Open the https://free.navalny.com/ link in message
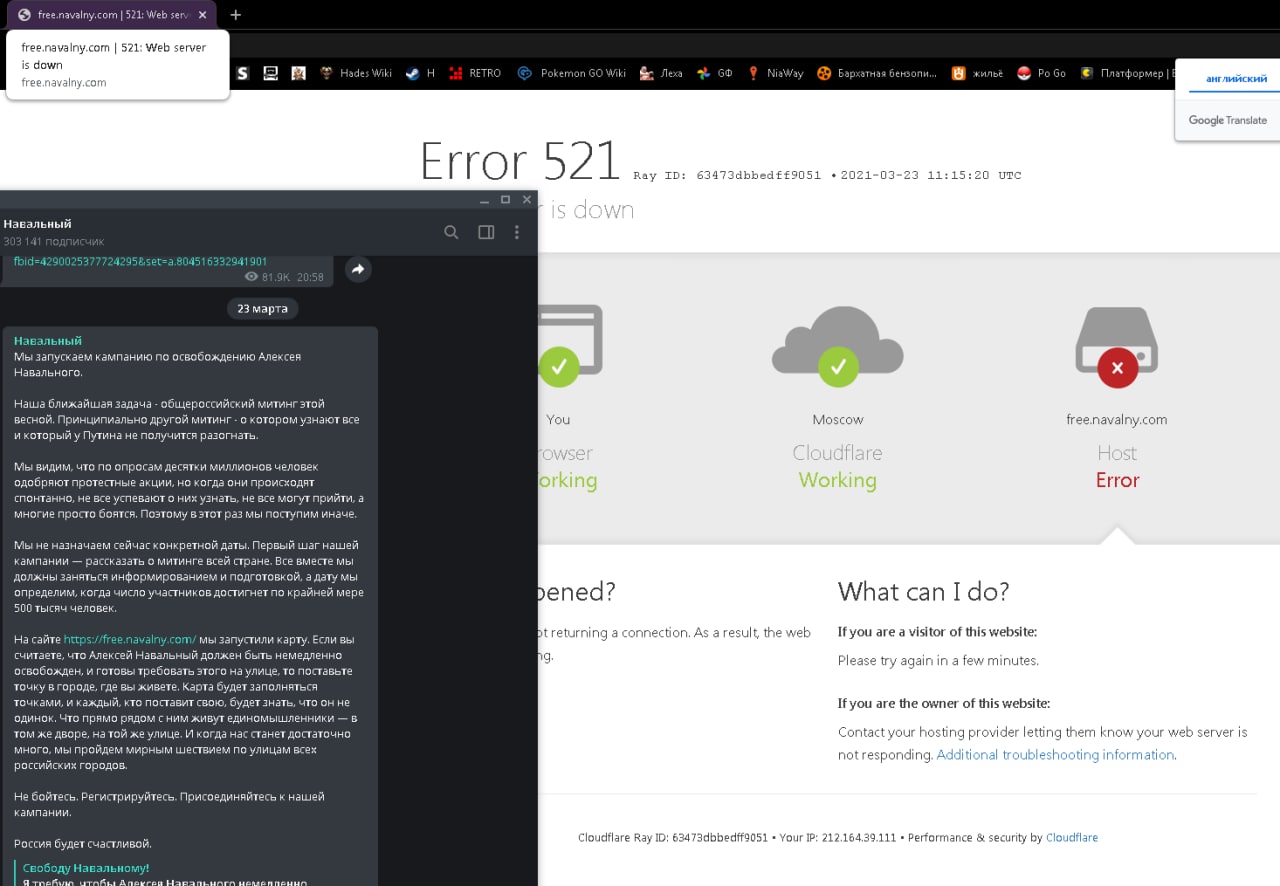The width and height of the screenshot is (1280, 886). tap(130, 639)
